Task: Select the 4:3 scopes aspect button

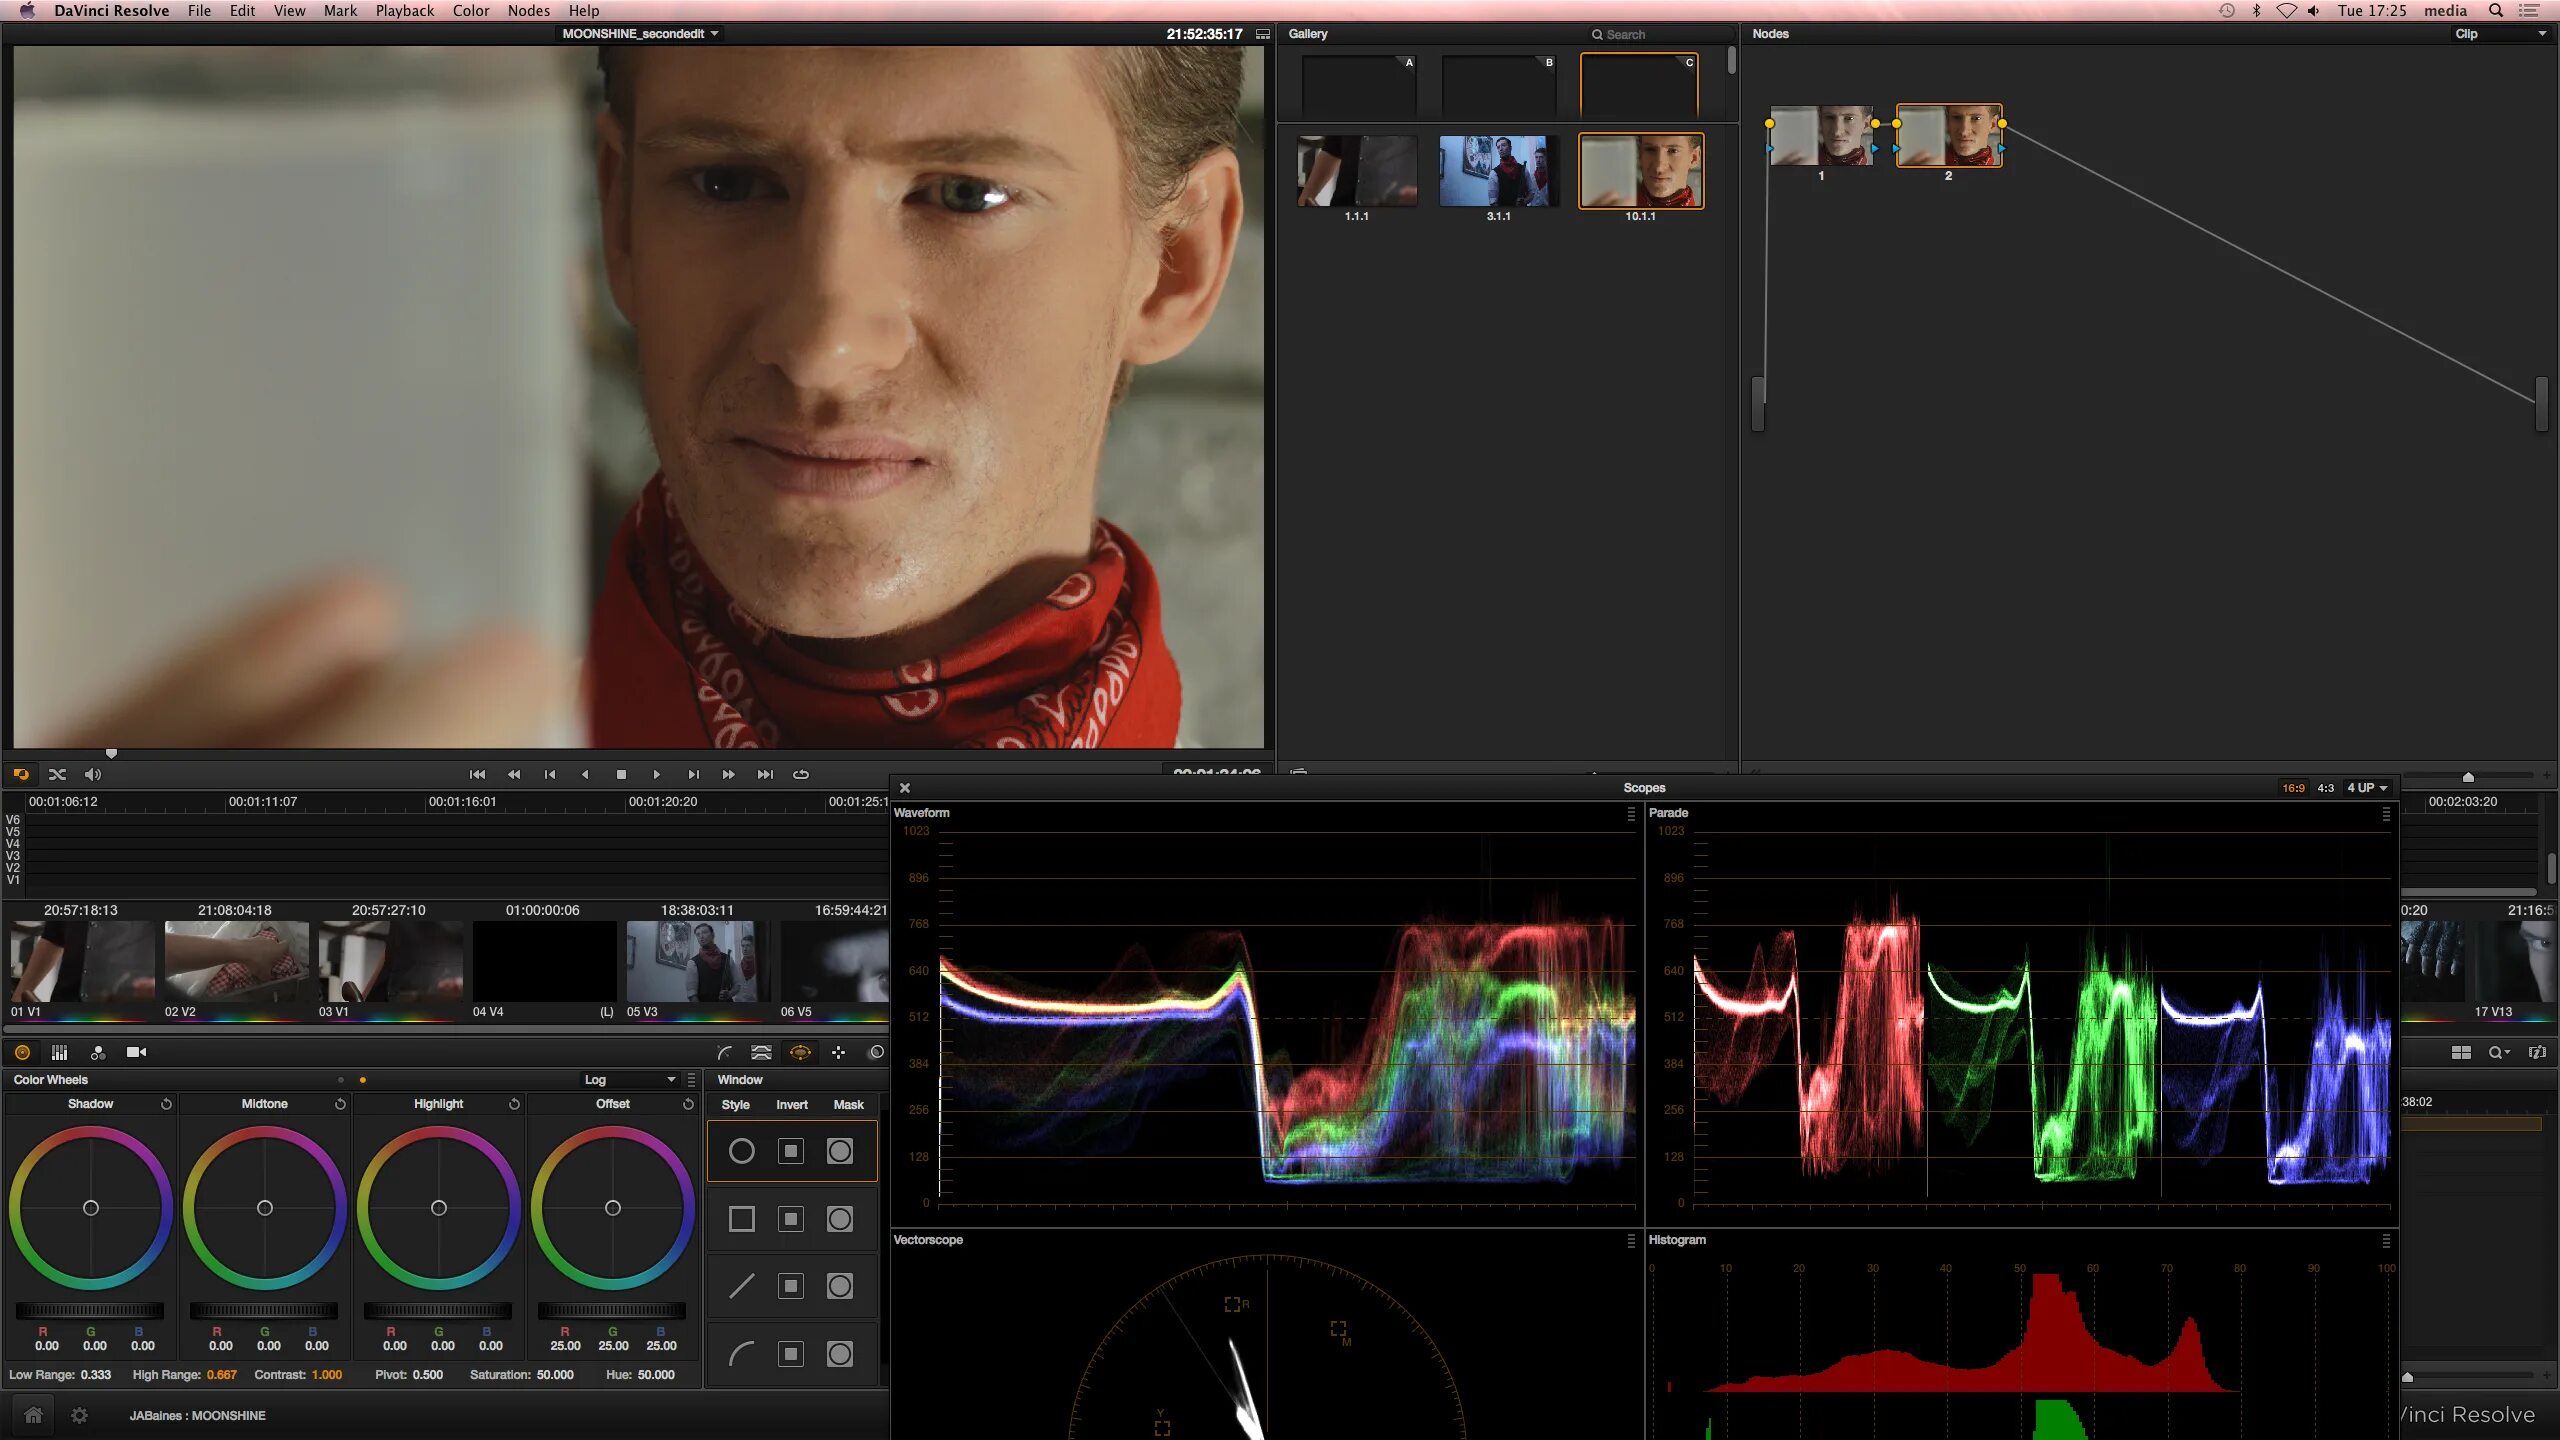Action: click(2325, 788)
